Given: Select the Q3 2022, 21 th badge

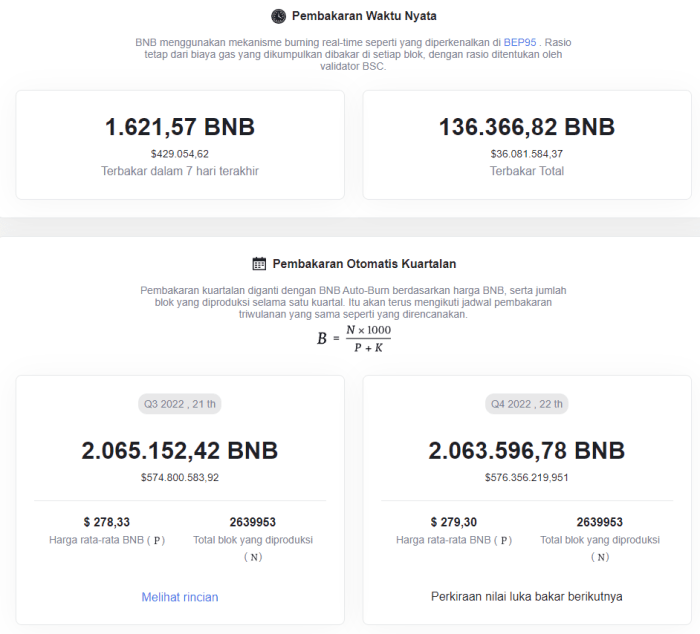Looking at the screenshot, I should click(179, 404).
